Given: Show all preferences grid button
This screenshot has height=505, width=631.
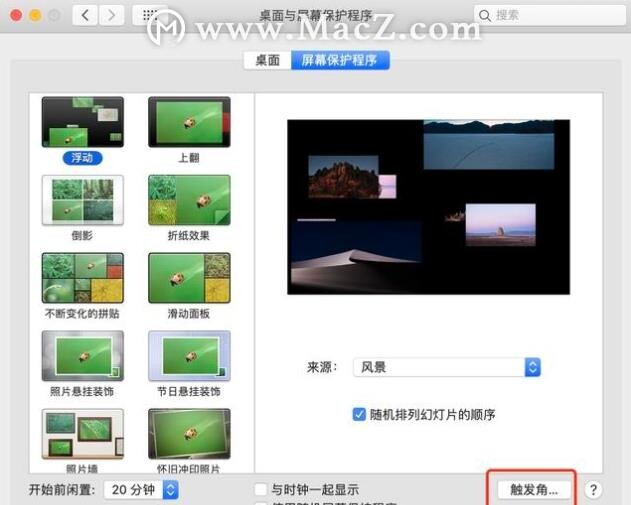Looking at the screenshot, I should tap(150, 15).
